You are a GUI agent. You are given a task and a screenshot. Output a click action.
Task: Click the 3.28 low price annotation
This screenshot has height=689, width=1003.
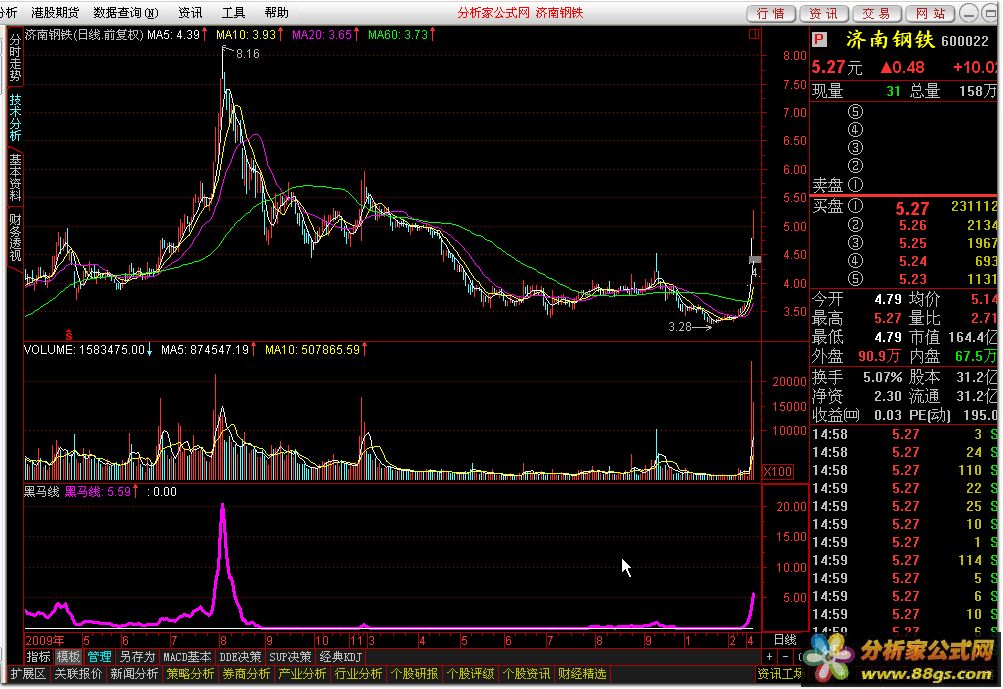(680, 327)
